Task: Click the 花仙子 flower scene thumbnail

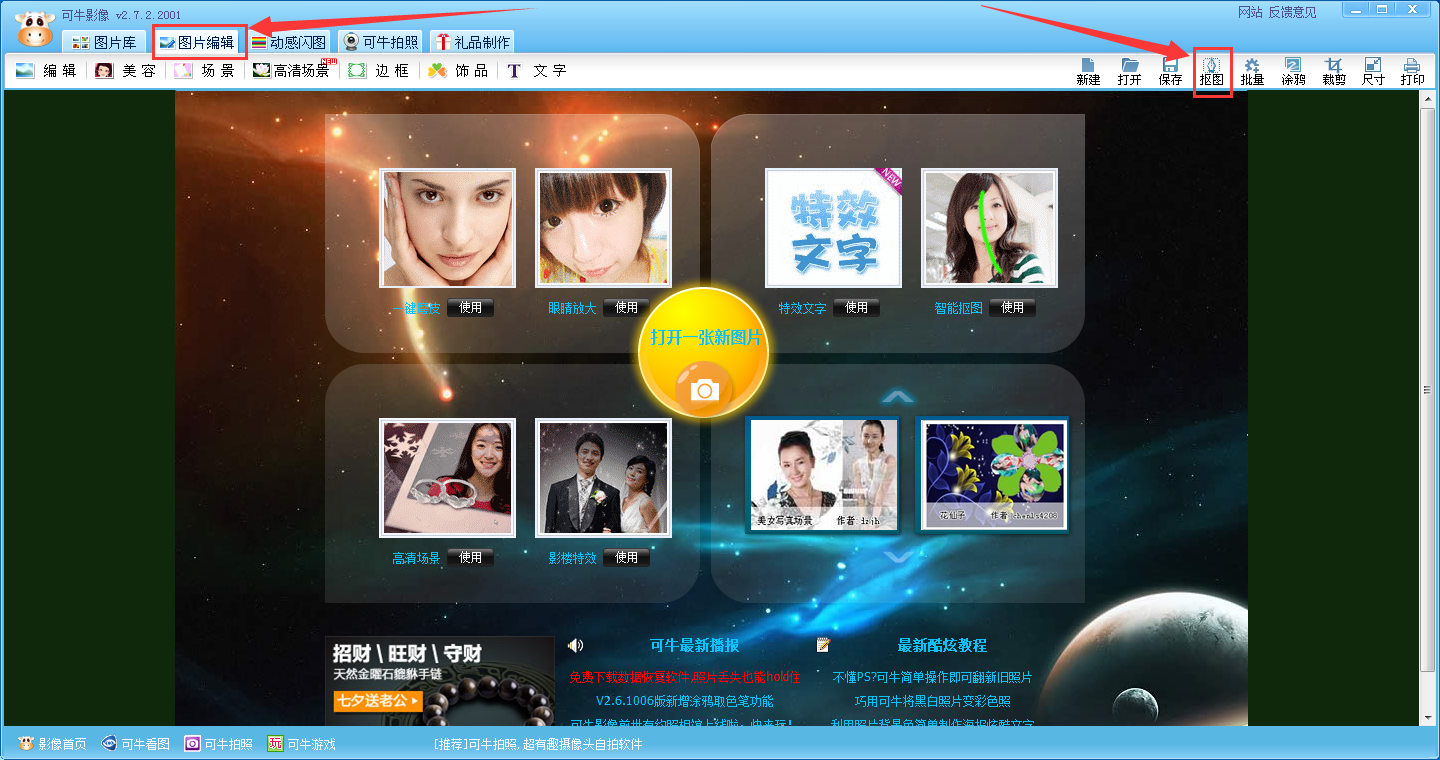Action: pyautogui.click(x=992, y=474)
